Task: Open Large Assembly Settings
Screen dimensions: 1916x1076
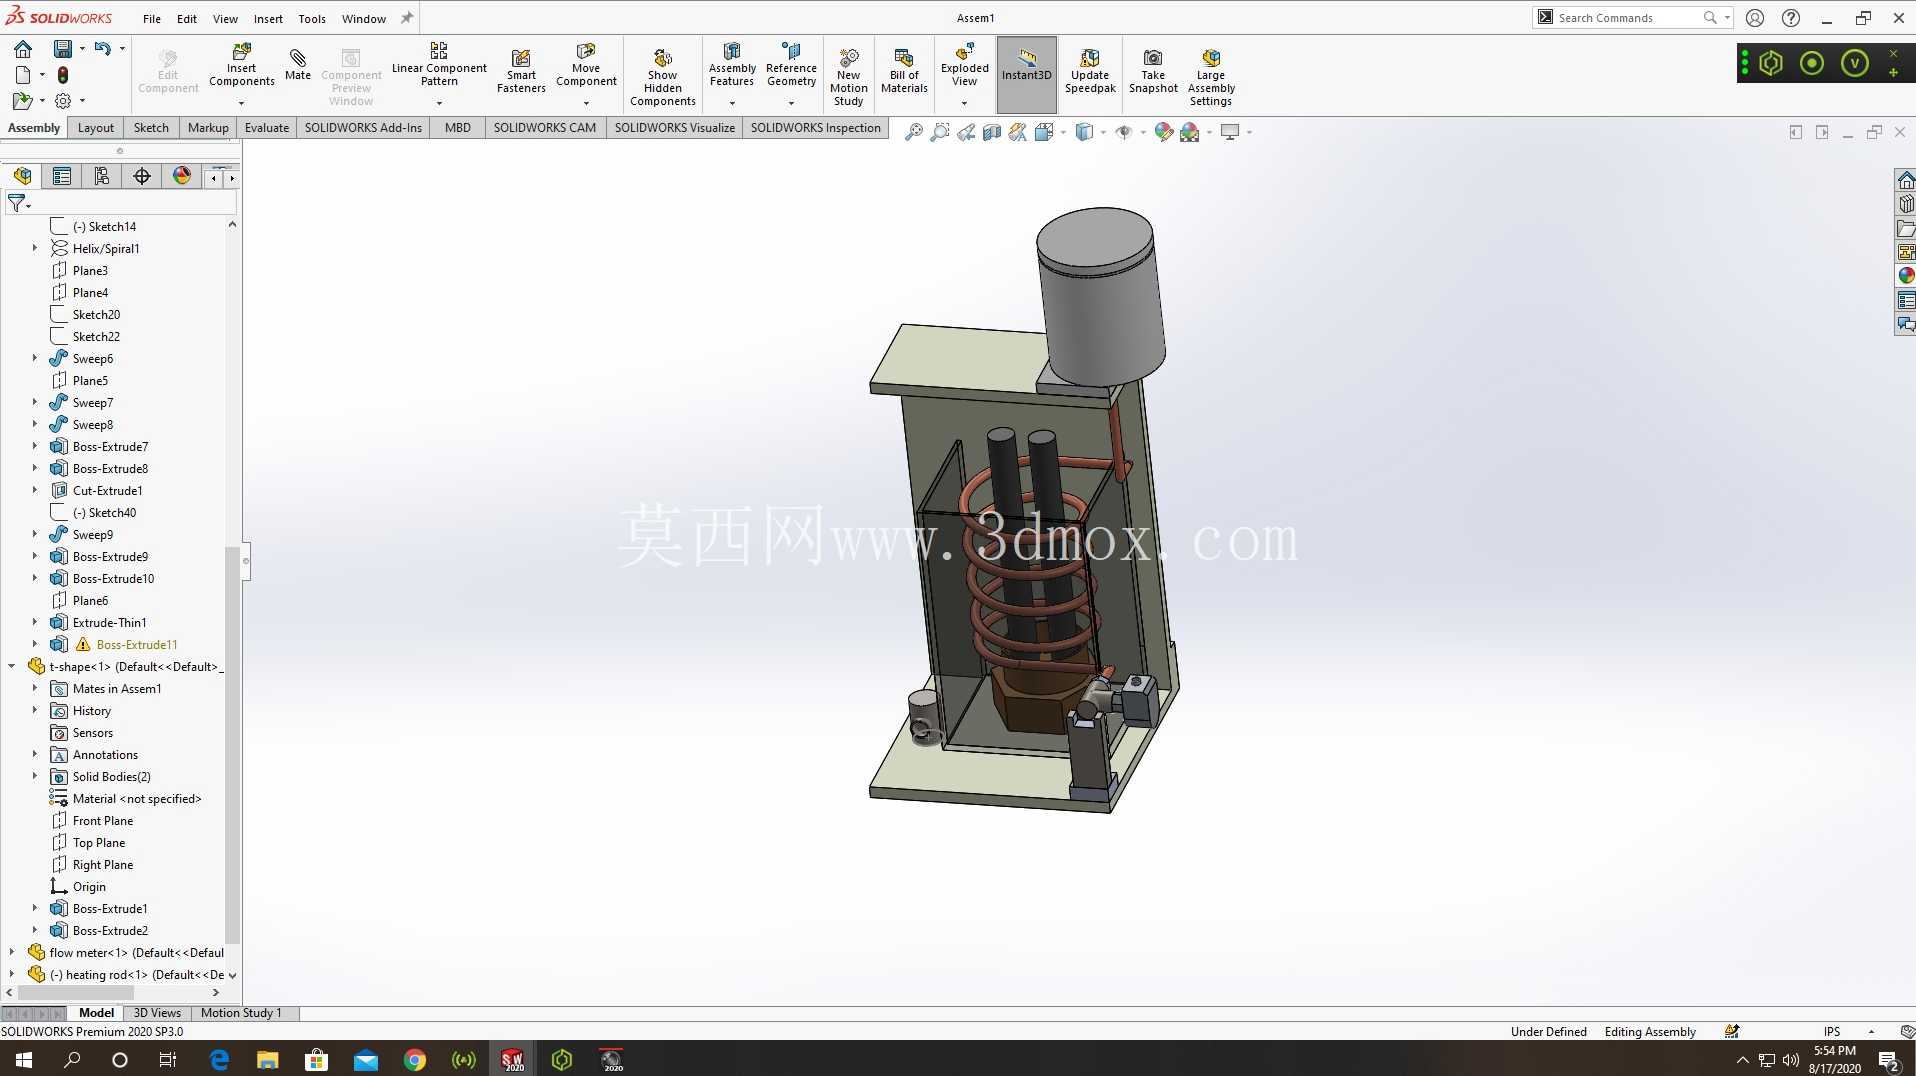Action: pos(1210,78)
